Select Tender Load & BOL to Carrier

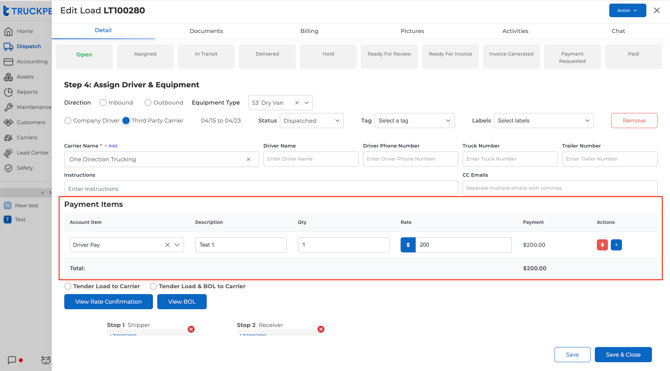click(x=153, y=286)
